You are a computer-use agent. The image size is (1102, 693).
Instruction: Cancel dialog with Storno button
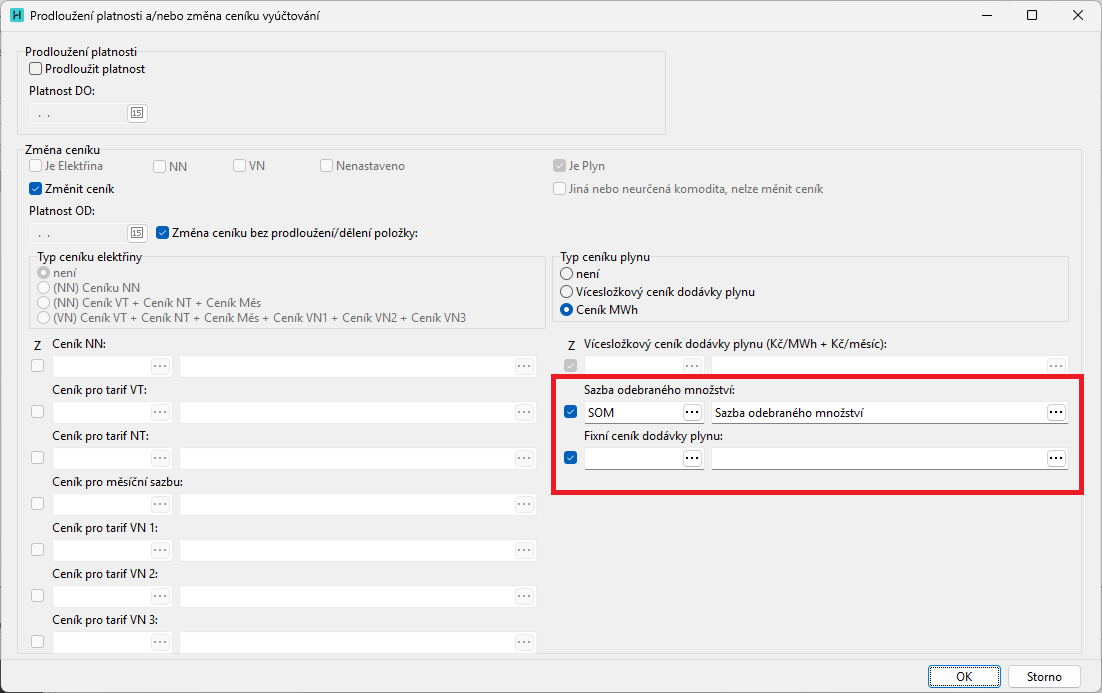1044,676
